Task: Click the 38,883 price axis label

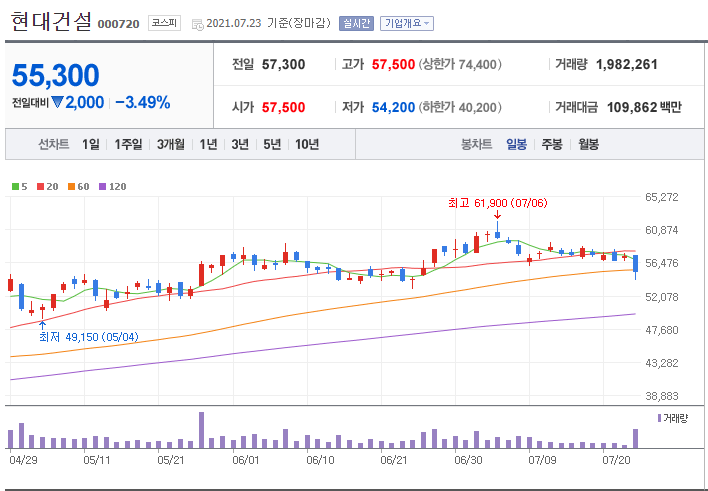Action: pos(661,396)
